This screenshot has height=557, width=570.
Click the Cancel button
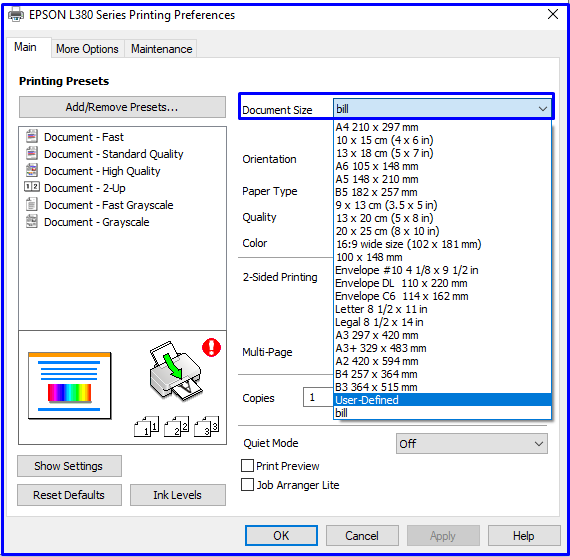pyautogui.click(x=362, y=536)
